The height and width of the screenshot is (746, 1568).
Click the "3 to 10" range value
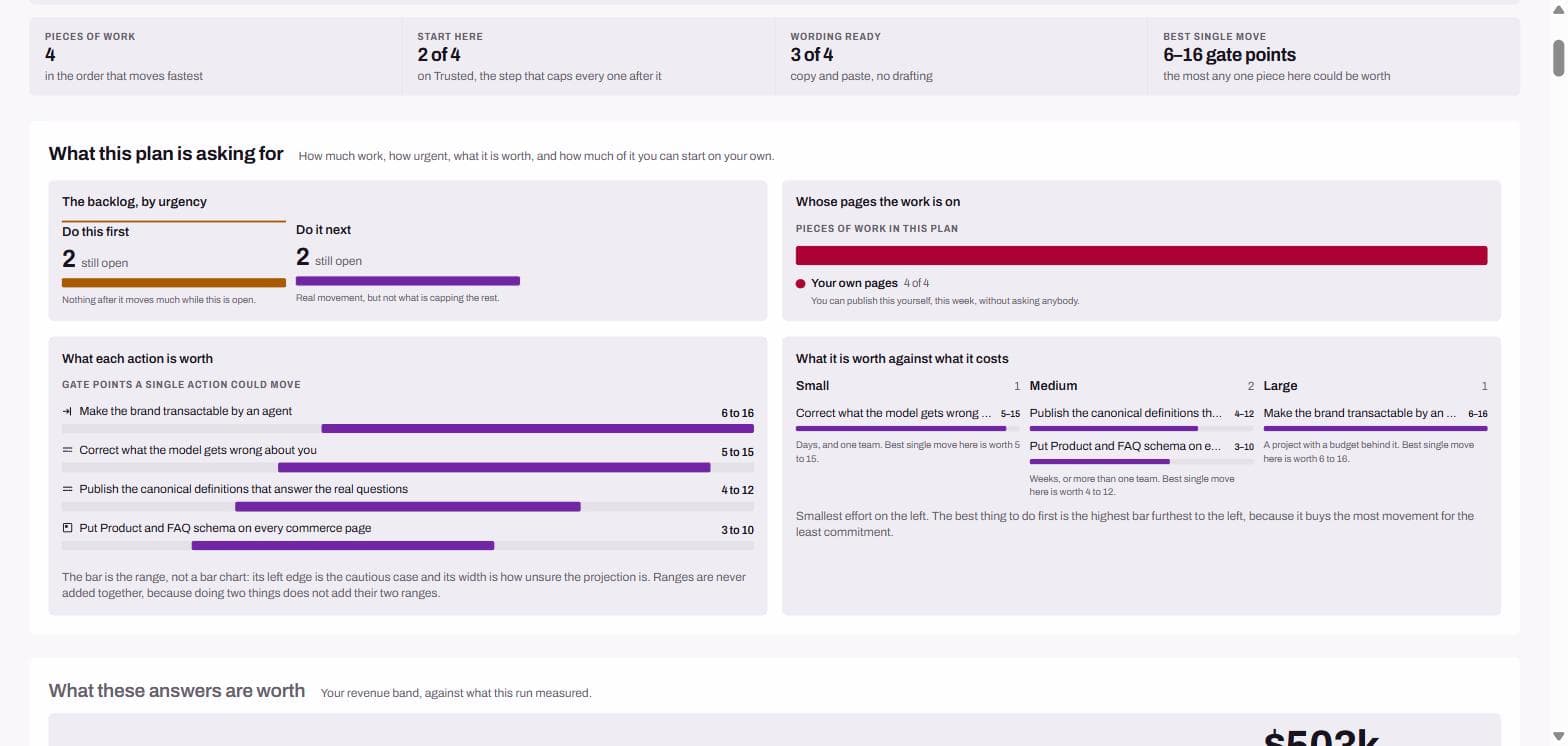pos(737,530)
